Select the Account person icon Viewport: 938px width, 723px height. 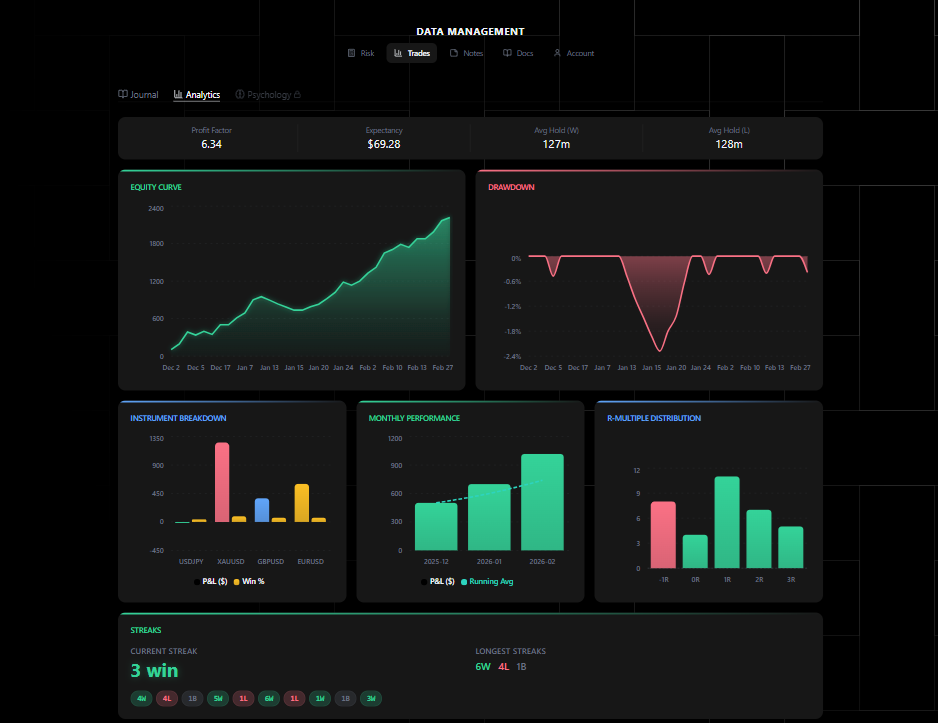click(x=557, y=53)
